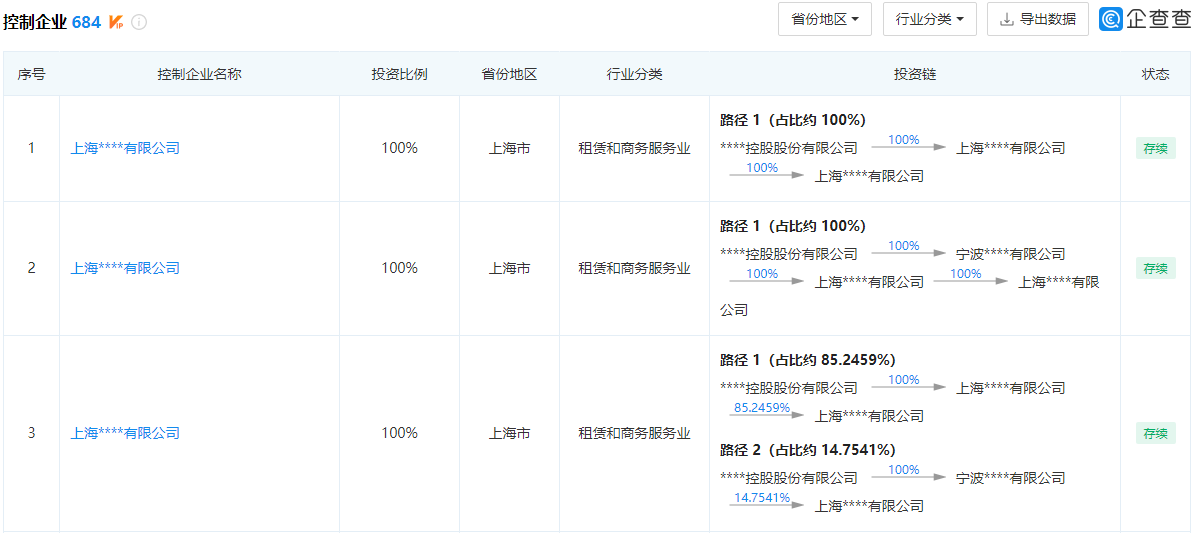Click the 85.2459% arrow label in row 3

(761, 408)
